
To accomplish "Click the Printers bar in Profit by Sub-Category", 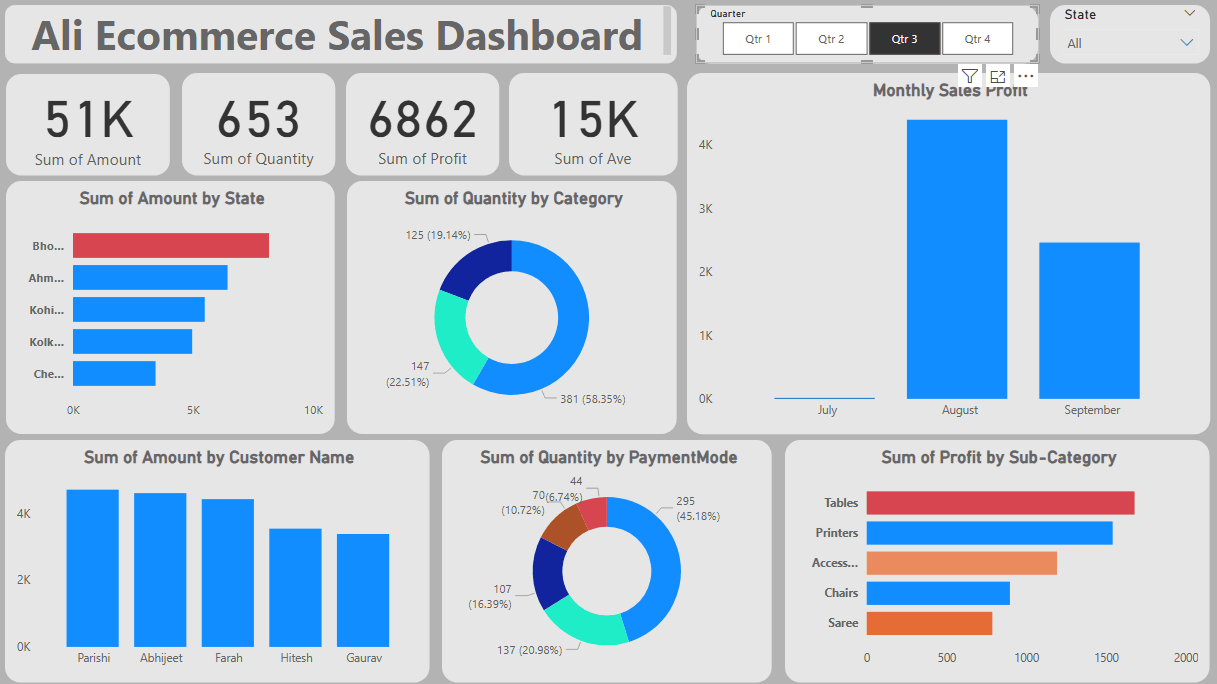I will click(989, 533).
